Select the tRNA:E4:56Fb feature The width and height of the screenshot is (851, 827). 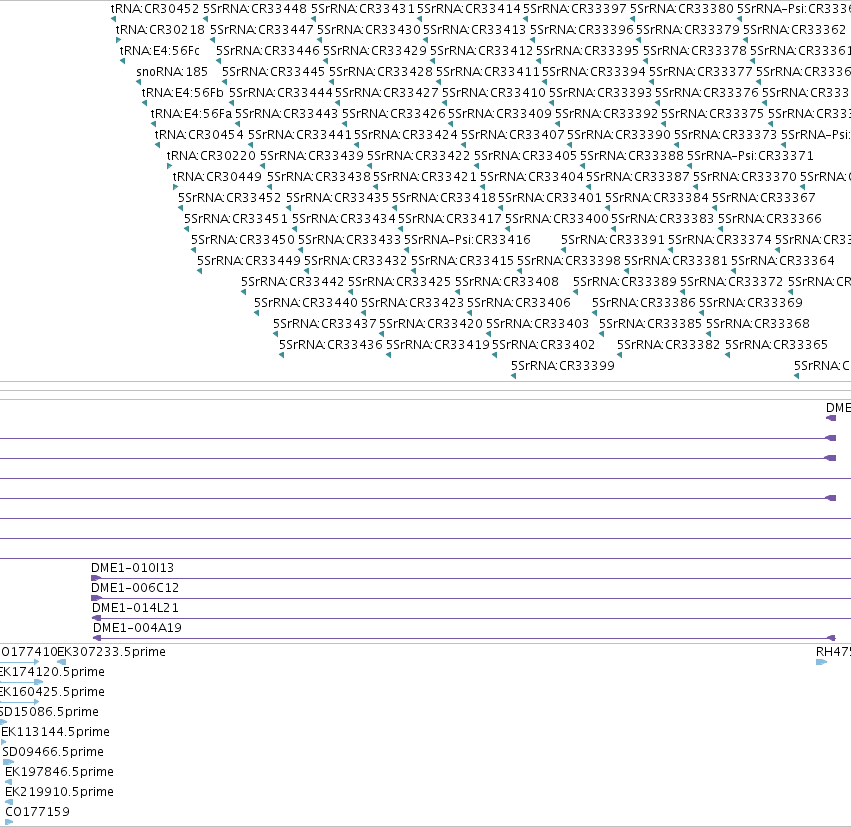click(182, 93)
